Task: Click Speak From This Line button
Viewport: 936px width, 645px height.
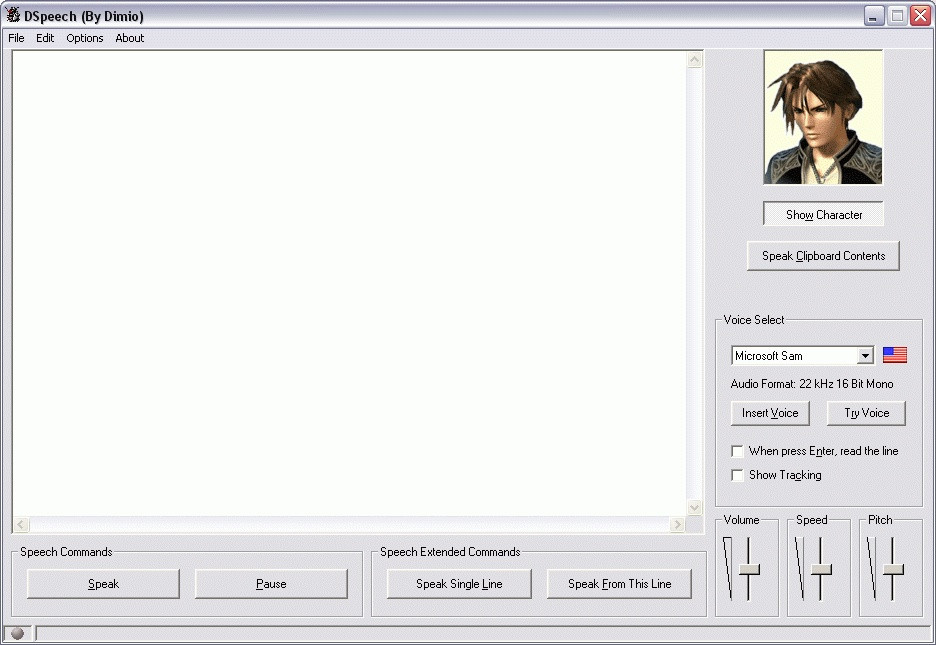Action: [x=620, y=584]
